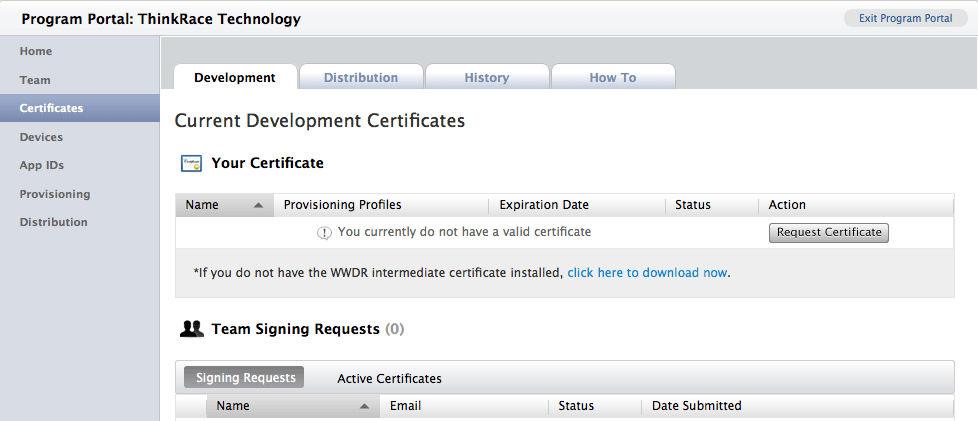Show the Active Certificates sub-tab
The width and height of the screenshot is (978, 421).
(389, 379)
